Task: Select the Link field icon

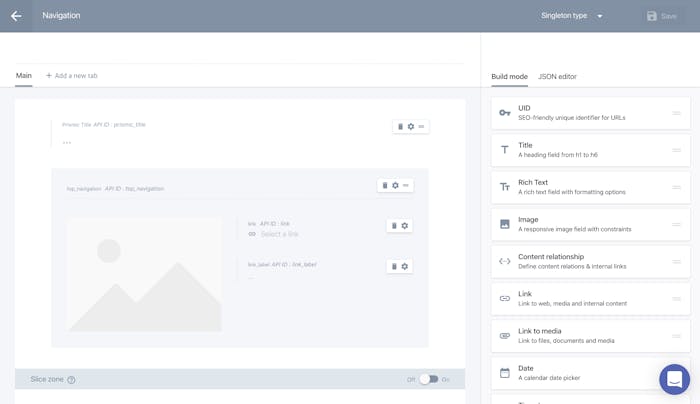Action: [504, 298]
